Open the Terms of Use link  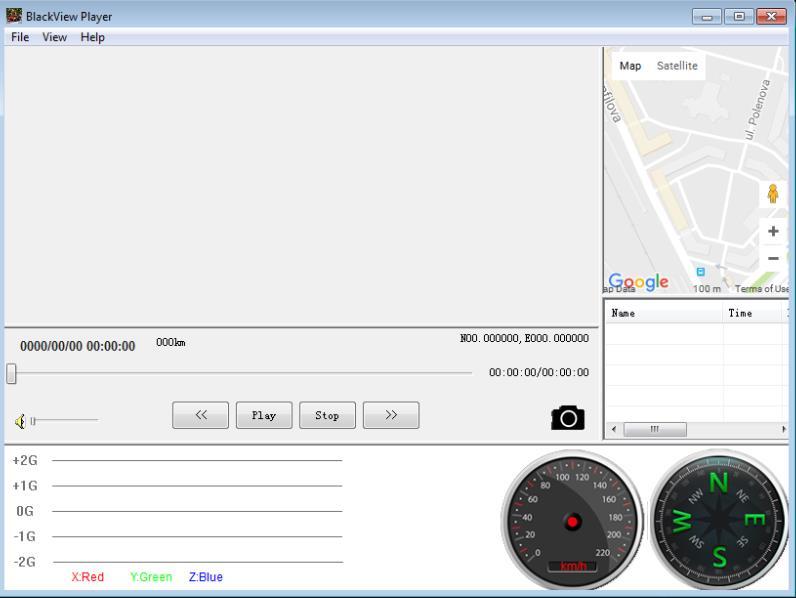(761, 289)
